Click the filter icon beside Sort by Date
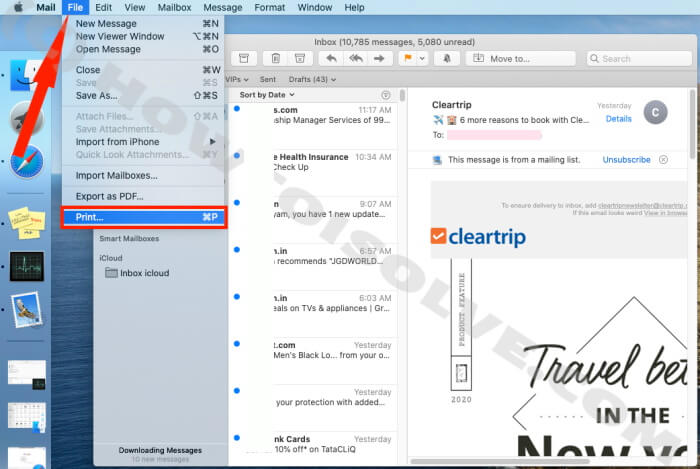The width and height of the screenshot is (700, 469). point(386,95)
